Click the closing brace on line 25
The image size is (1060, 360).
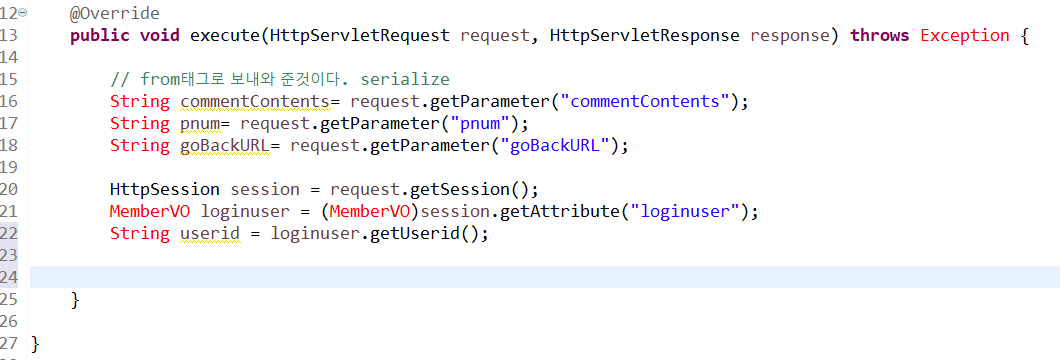tap(75, 299)
